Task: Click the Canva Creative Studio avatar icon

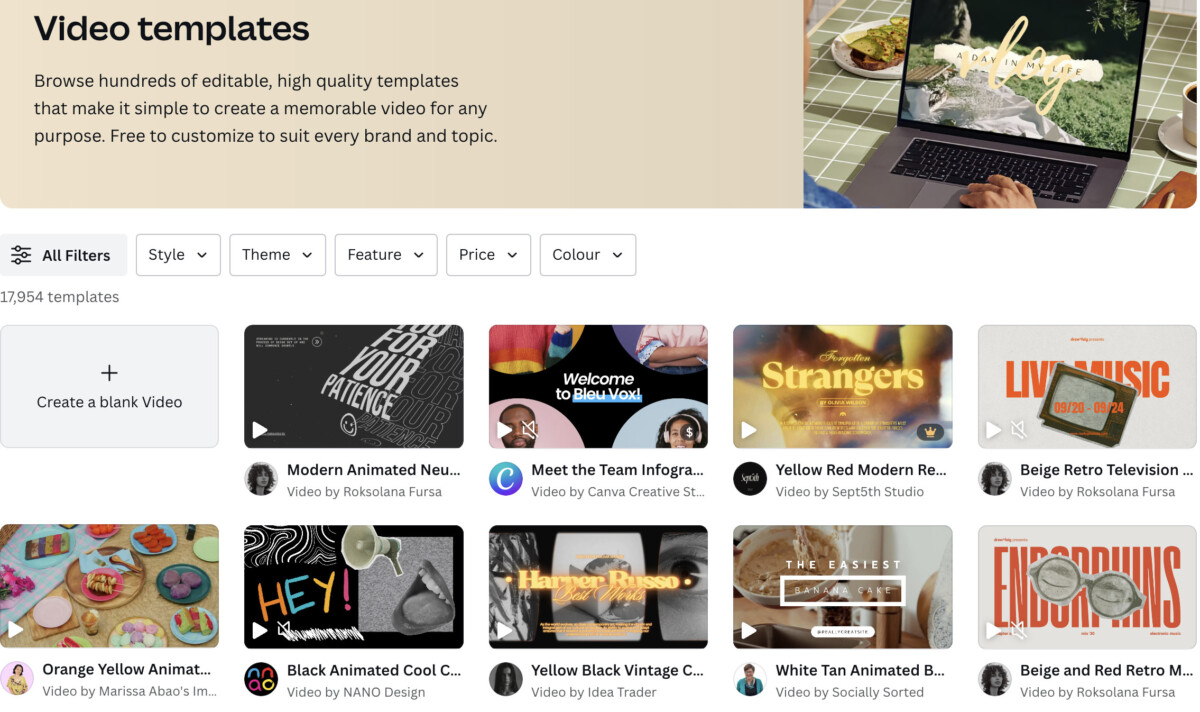Action: click(506, 479)
